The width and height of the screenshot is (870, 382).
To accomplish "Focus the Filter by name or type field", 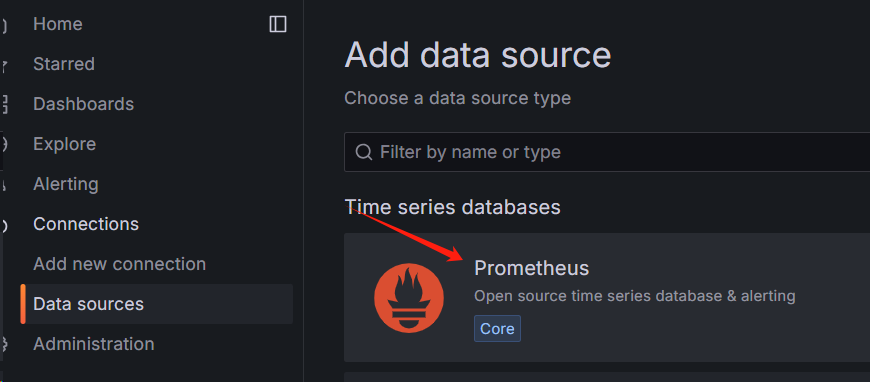I will [607, 152].
